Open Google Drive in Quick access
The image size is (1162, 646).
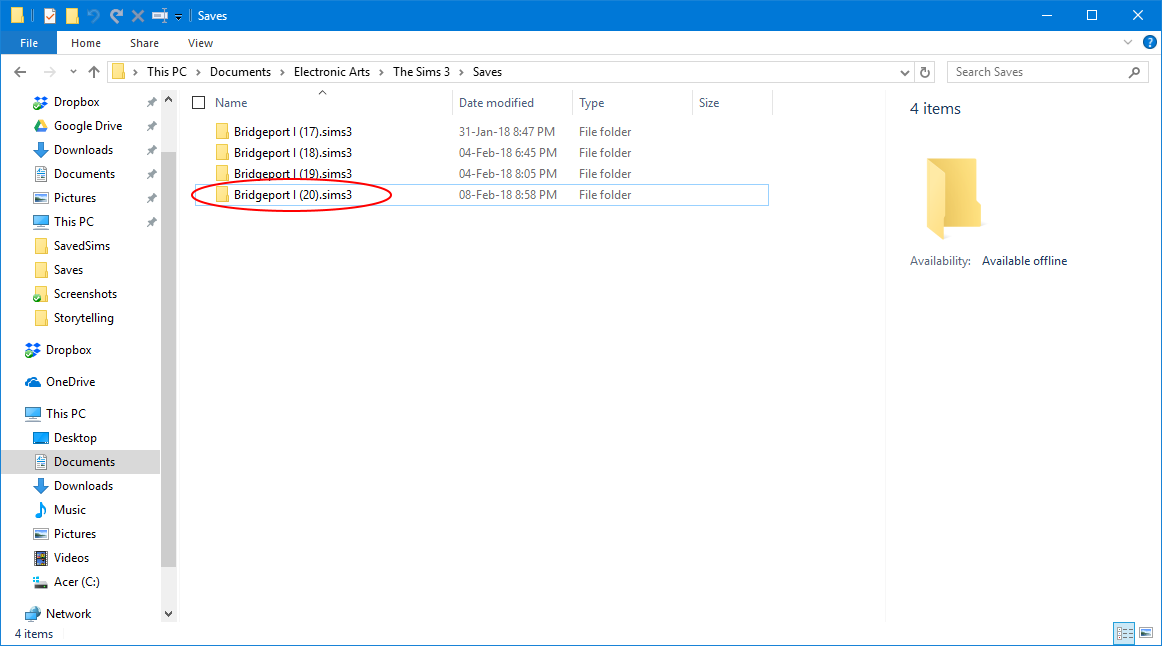tap(87, 126)
